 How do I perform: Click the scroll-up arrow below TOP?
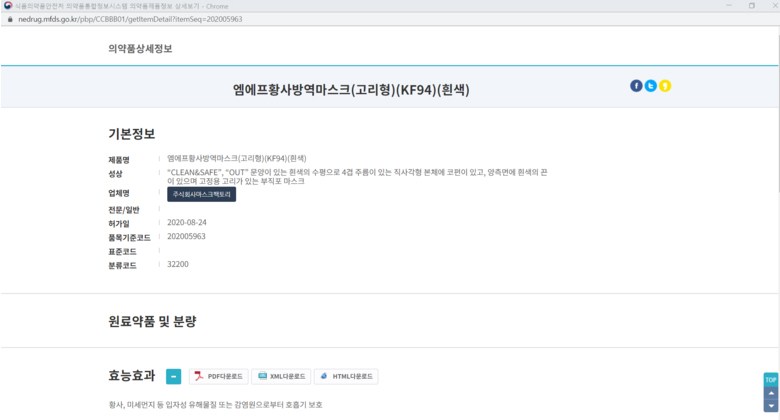click(770, 393)
